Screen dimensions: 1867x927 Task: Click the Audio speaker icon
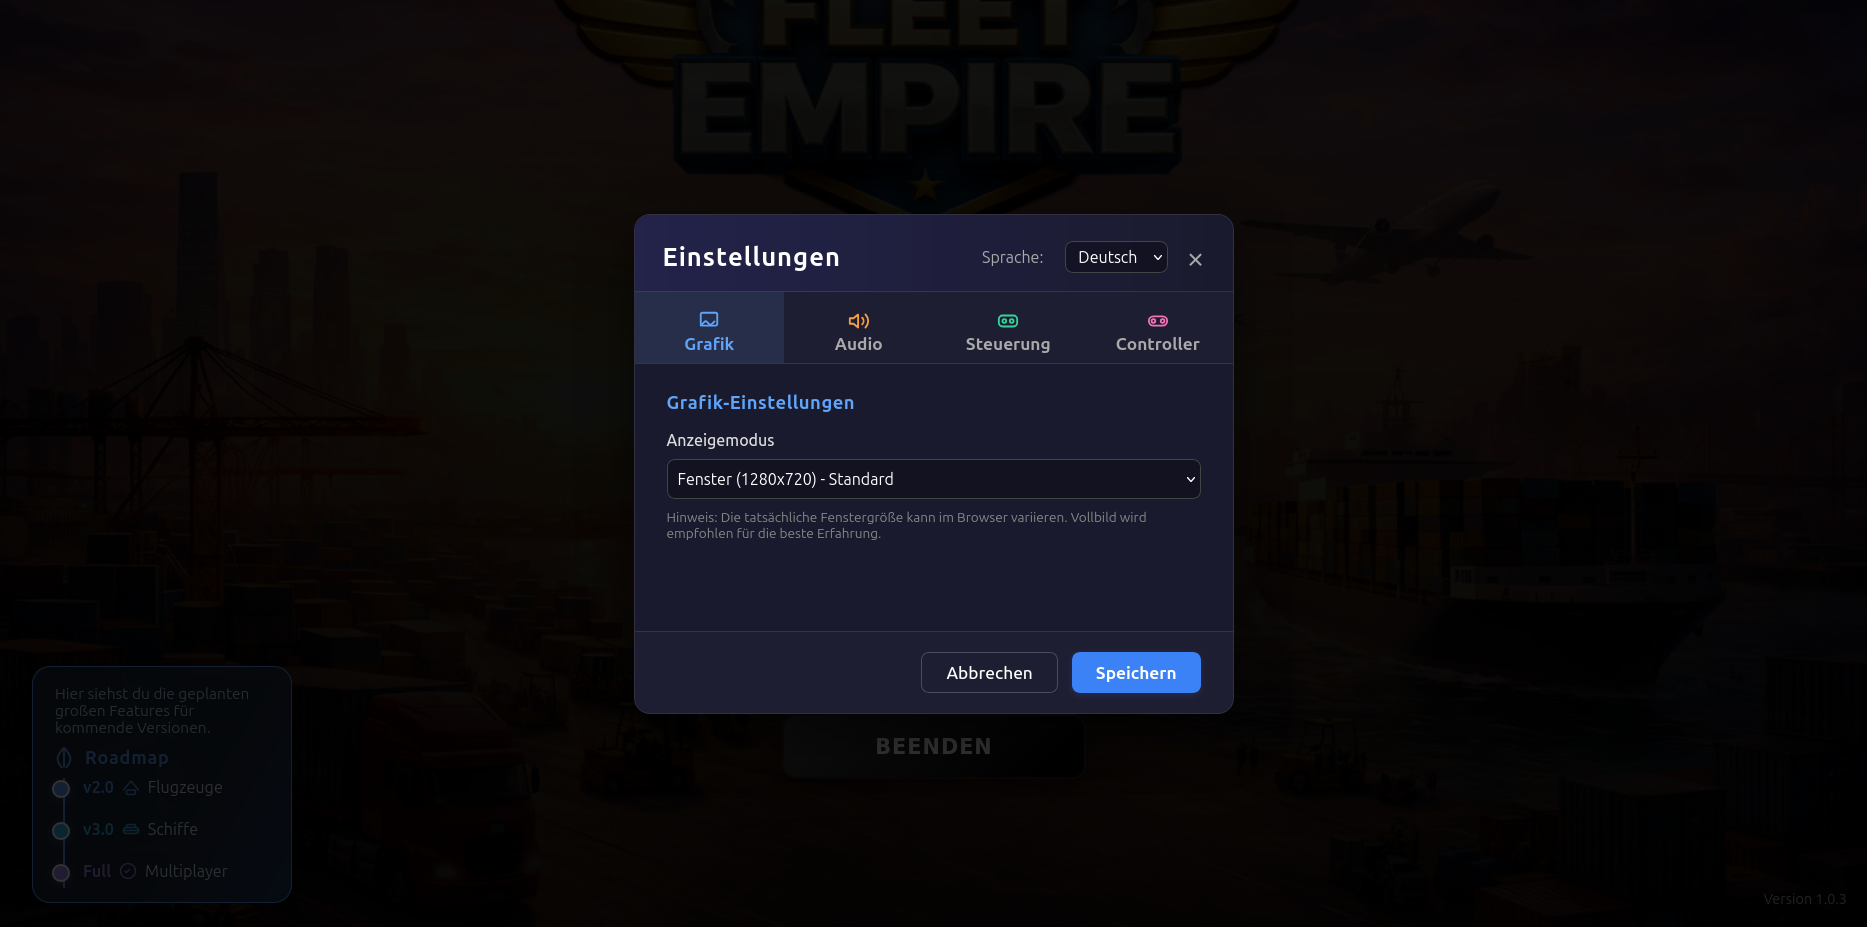(859, 321)
